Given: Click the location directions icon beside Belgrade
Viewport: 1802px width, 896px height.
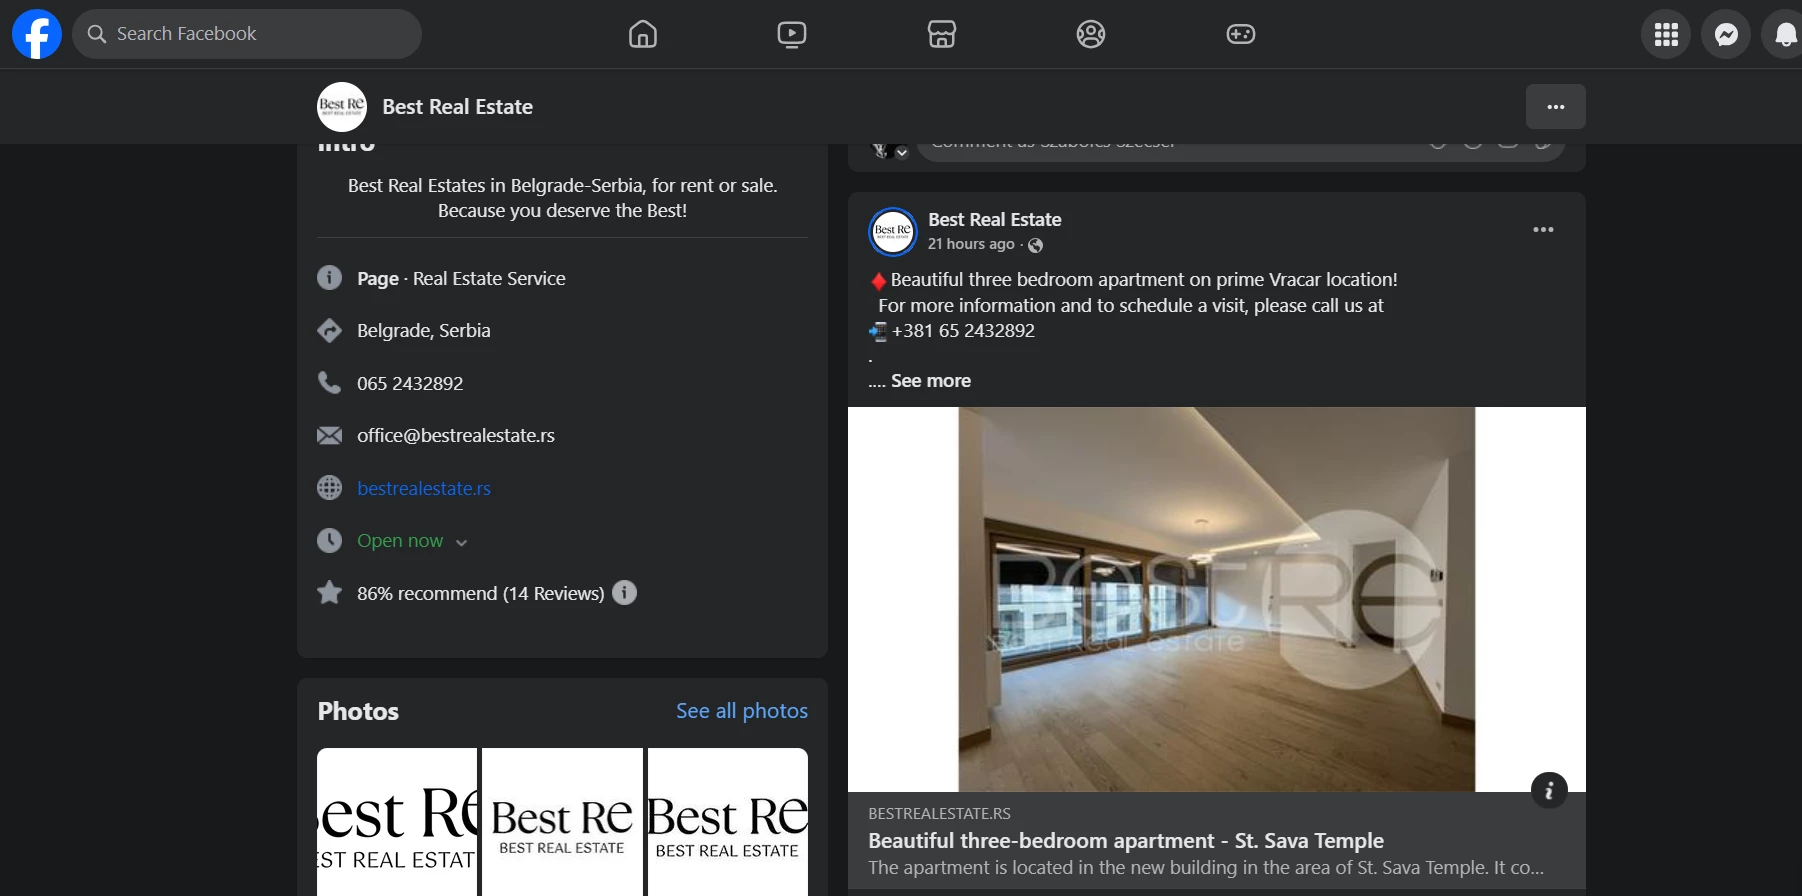Looking at the screenshot, I should [x=329, y=330].
